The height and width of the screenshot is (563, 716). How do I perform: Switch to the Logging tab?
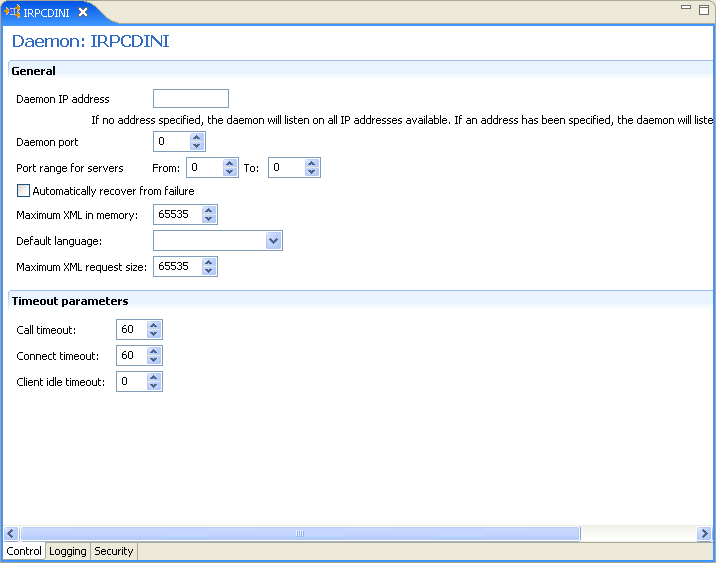(x=68, y=551)
